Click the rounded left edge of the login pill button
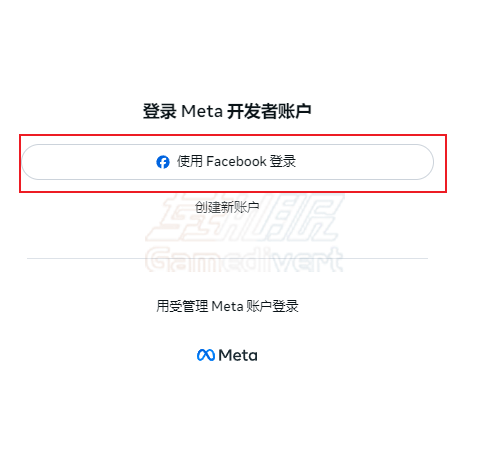 (31, 162)
